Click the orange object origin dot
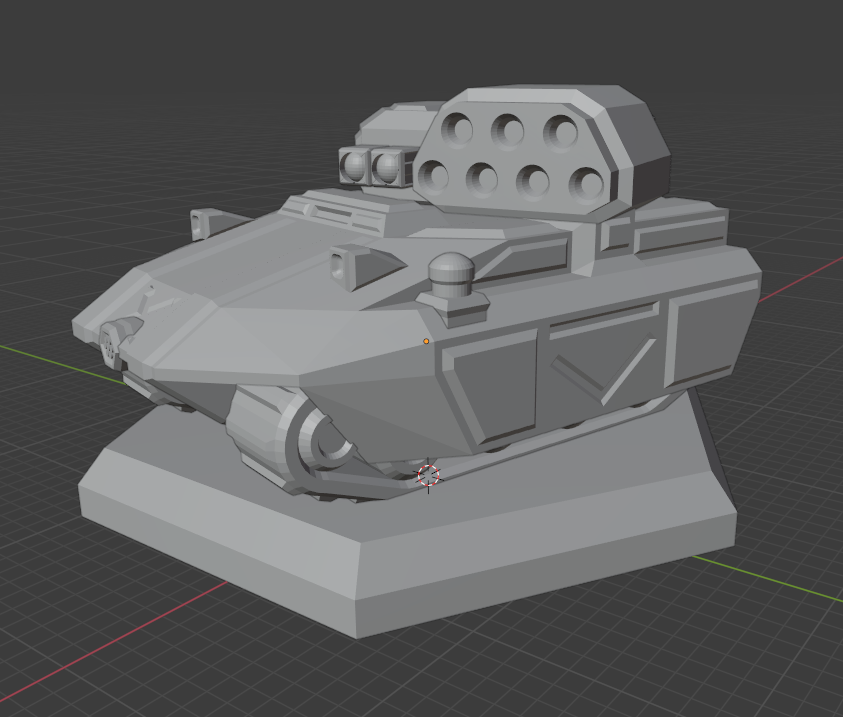Screen dimensions: 843x717 pos(426,341)
